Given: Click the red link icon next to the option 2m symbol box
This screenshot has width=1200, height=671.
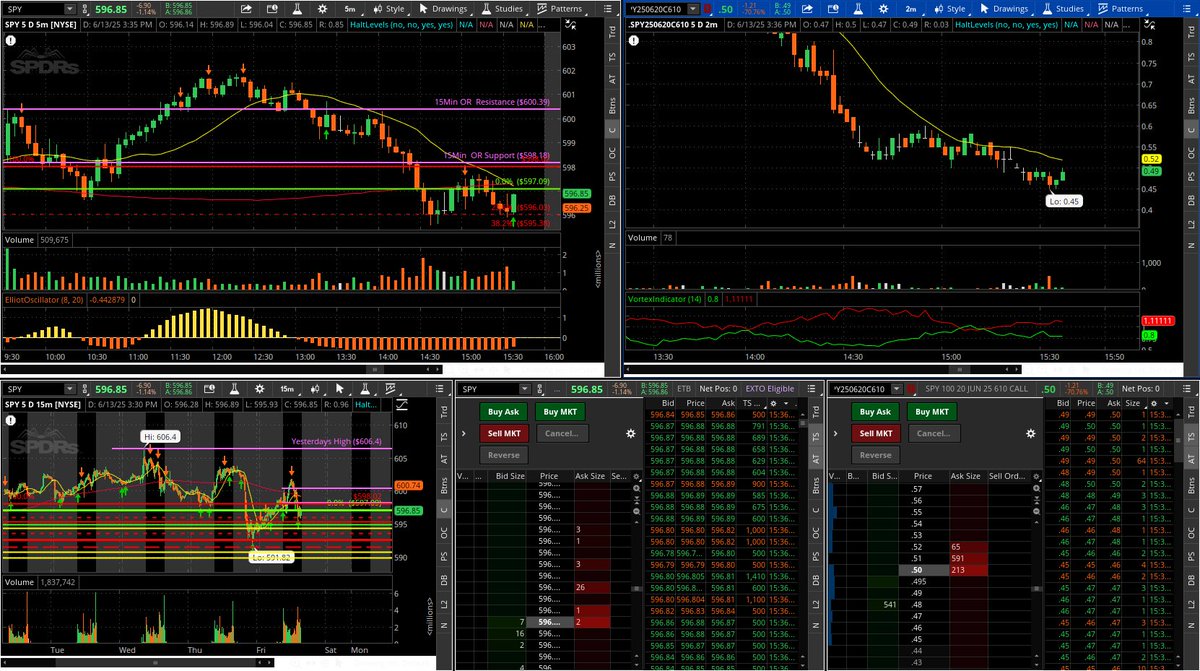Looking at the screenshot, I should tap(707, 9).
